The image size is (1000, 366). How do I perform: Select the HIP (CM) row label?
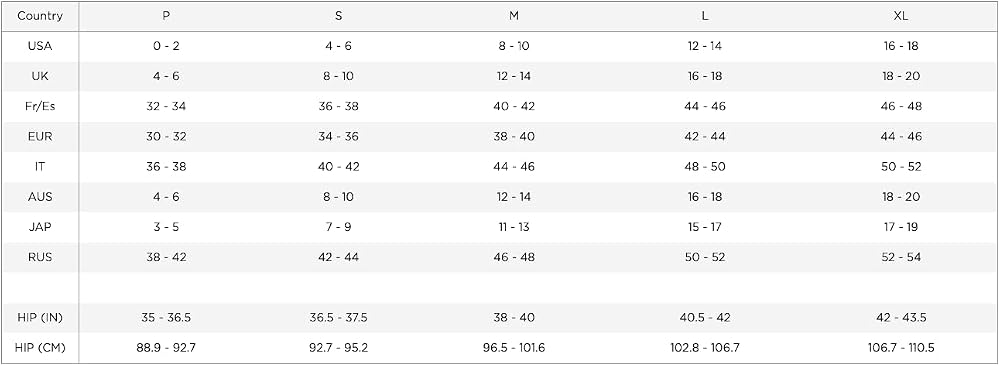point(40,348)
